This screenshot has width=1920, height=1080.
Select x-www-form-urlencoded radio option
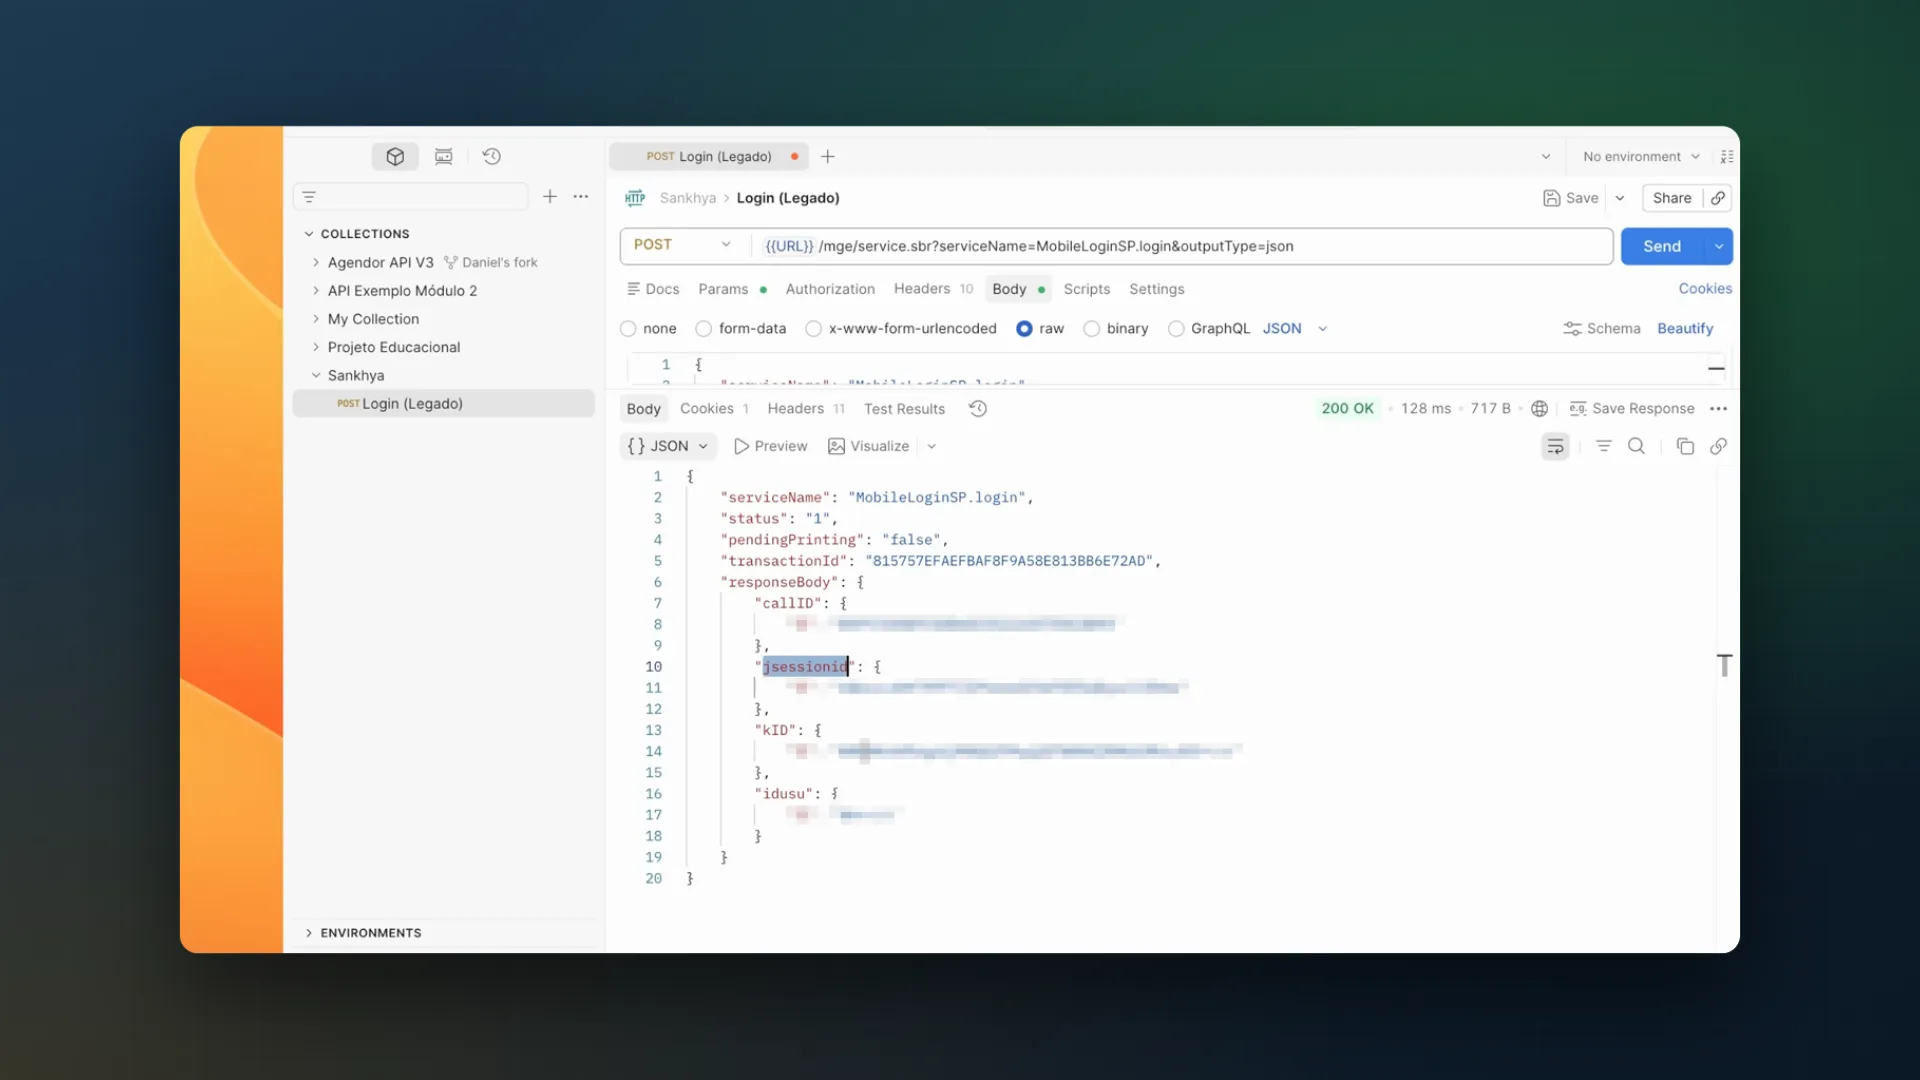tap(814, 329)
